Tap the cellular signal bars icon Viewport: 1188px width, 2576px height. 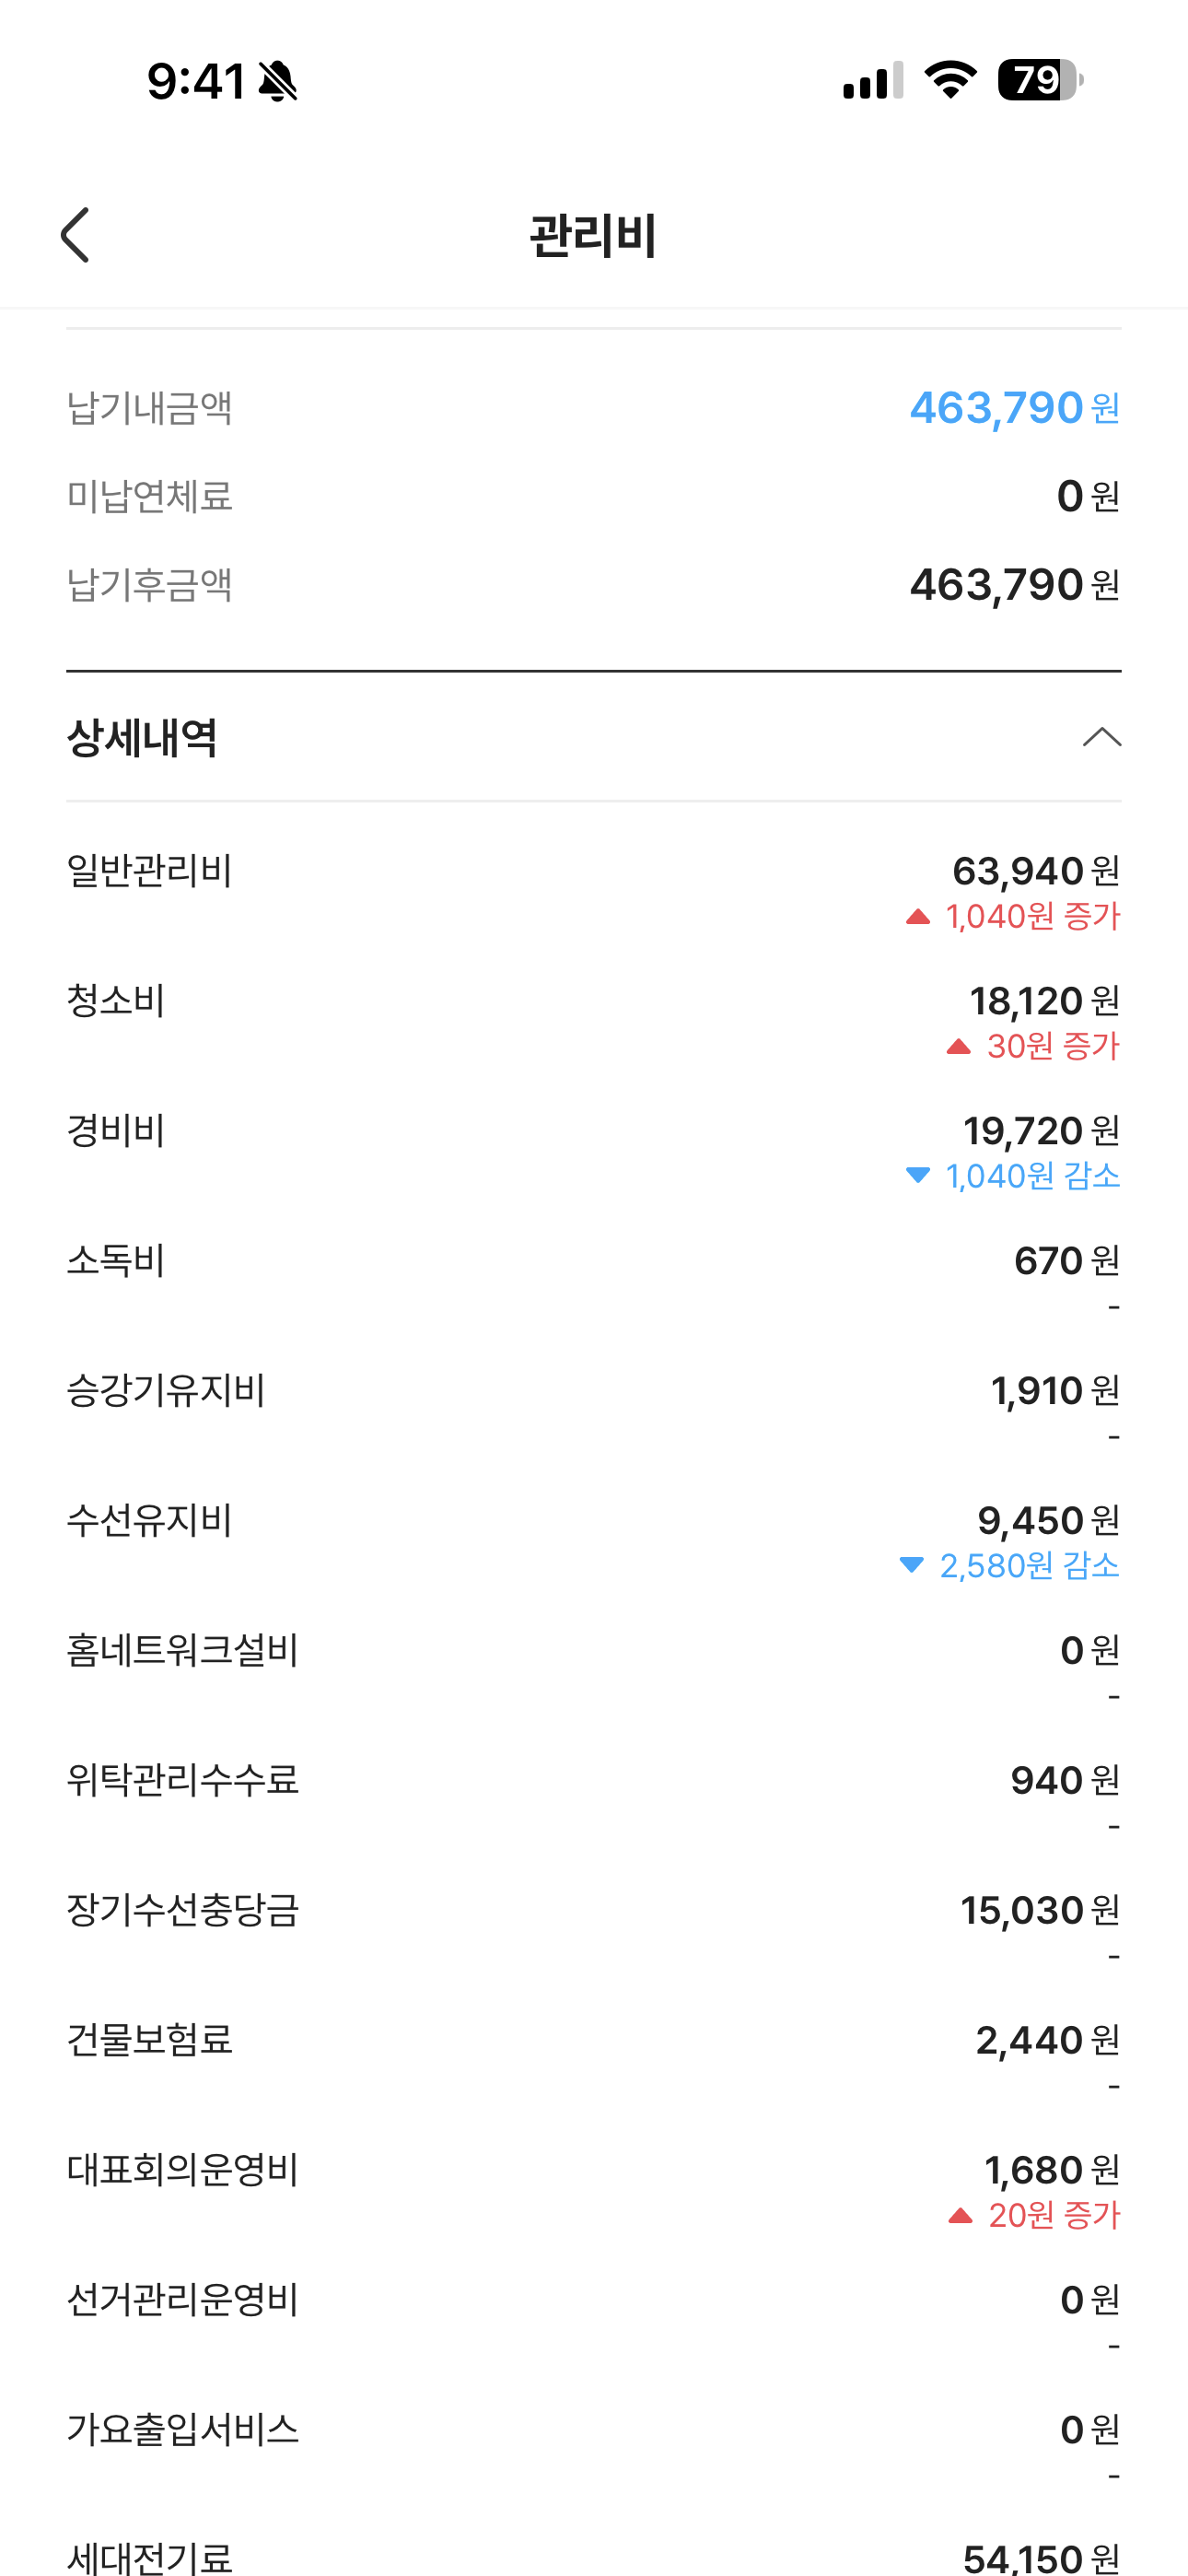coord(873,80)
